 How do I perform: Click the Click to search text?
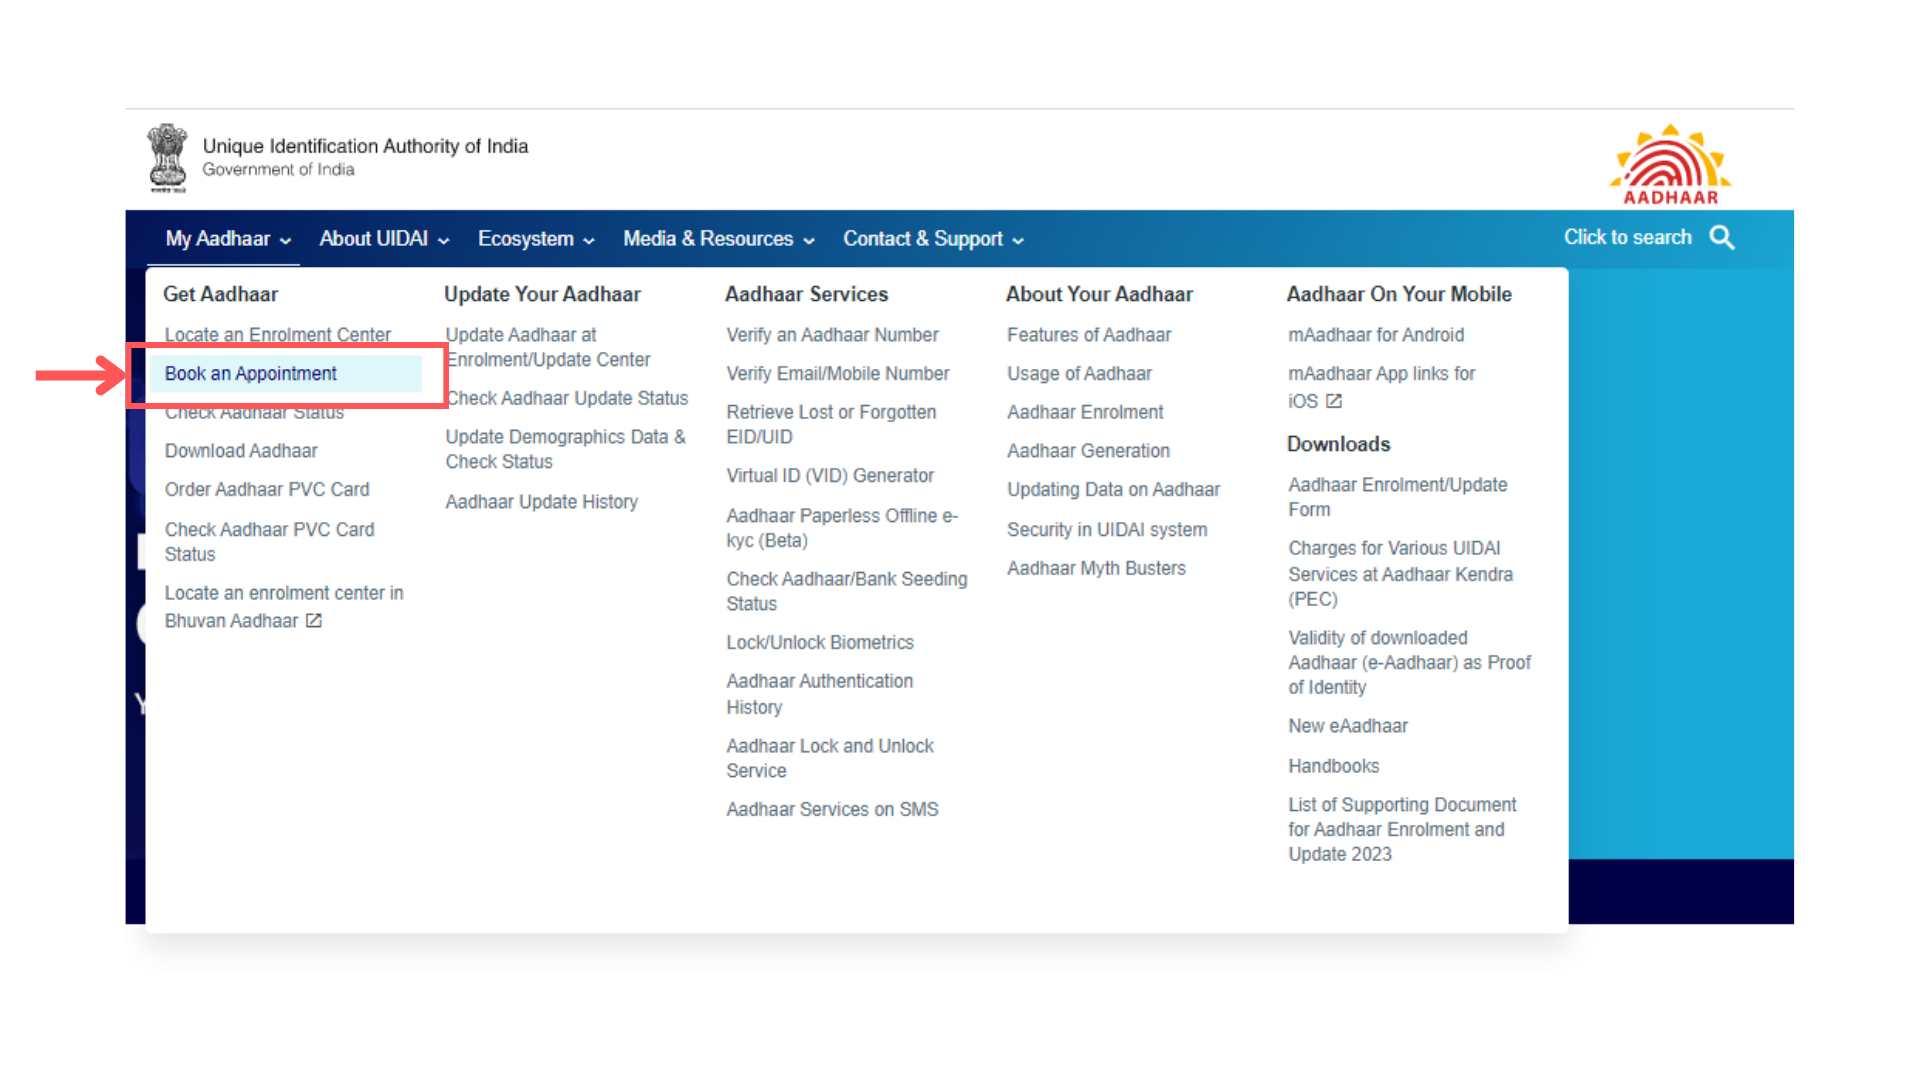[1627, 238]
